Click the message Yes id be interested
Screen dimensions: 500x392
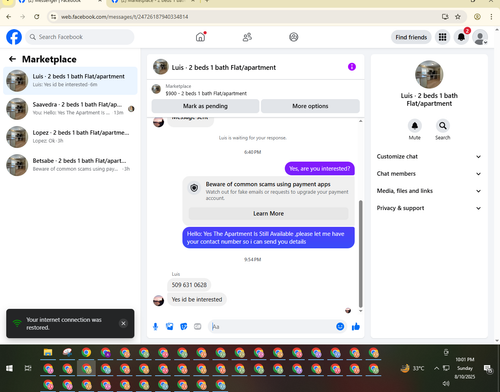197,299
